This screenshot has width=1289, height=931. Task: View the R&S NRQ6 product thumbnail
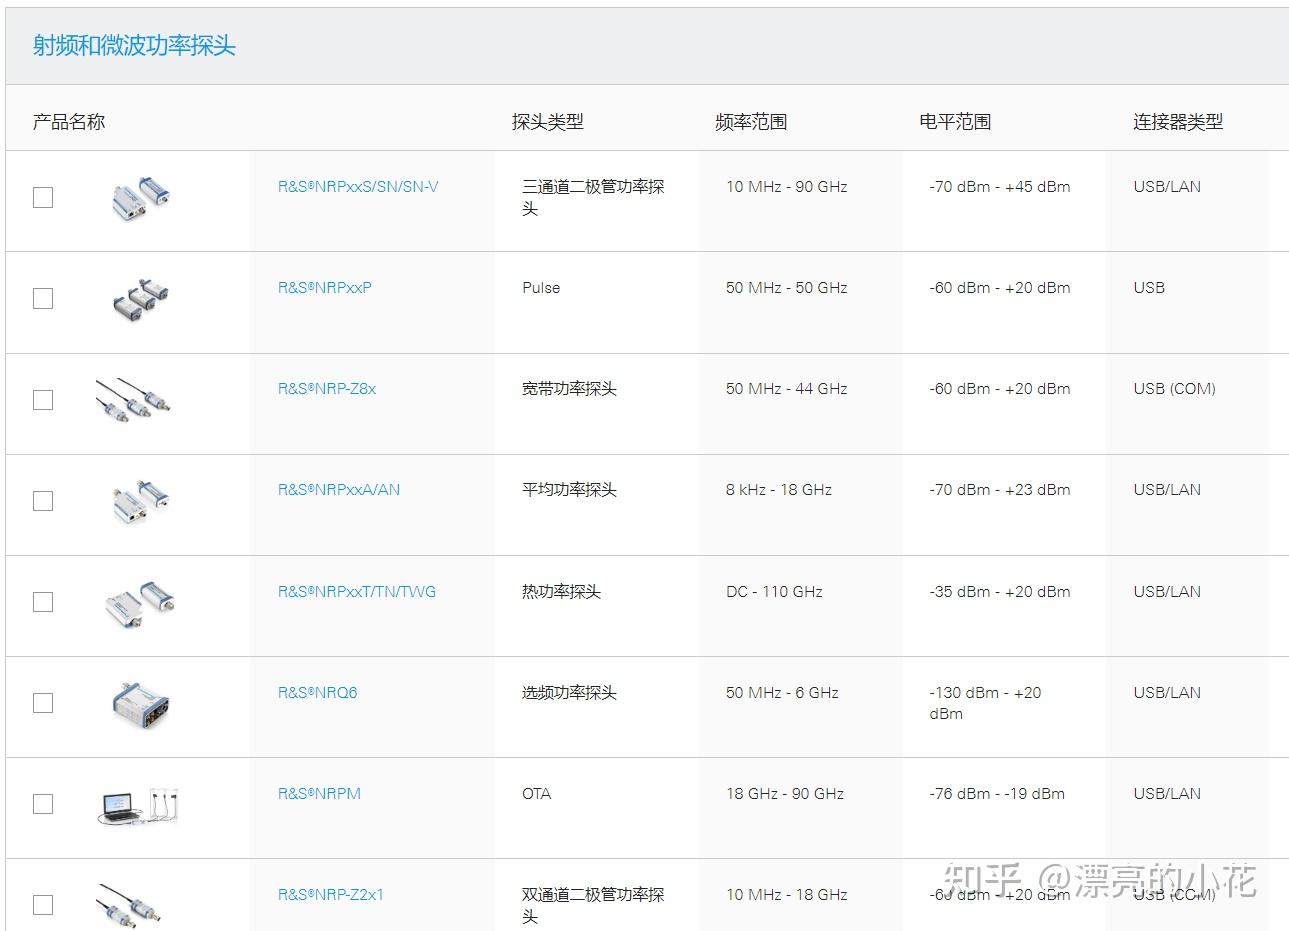[140, 703]
